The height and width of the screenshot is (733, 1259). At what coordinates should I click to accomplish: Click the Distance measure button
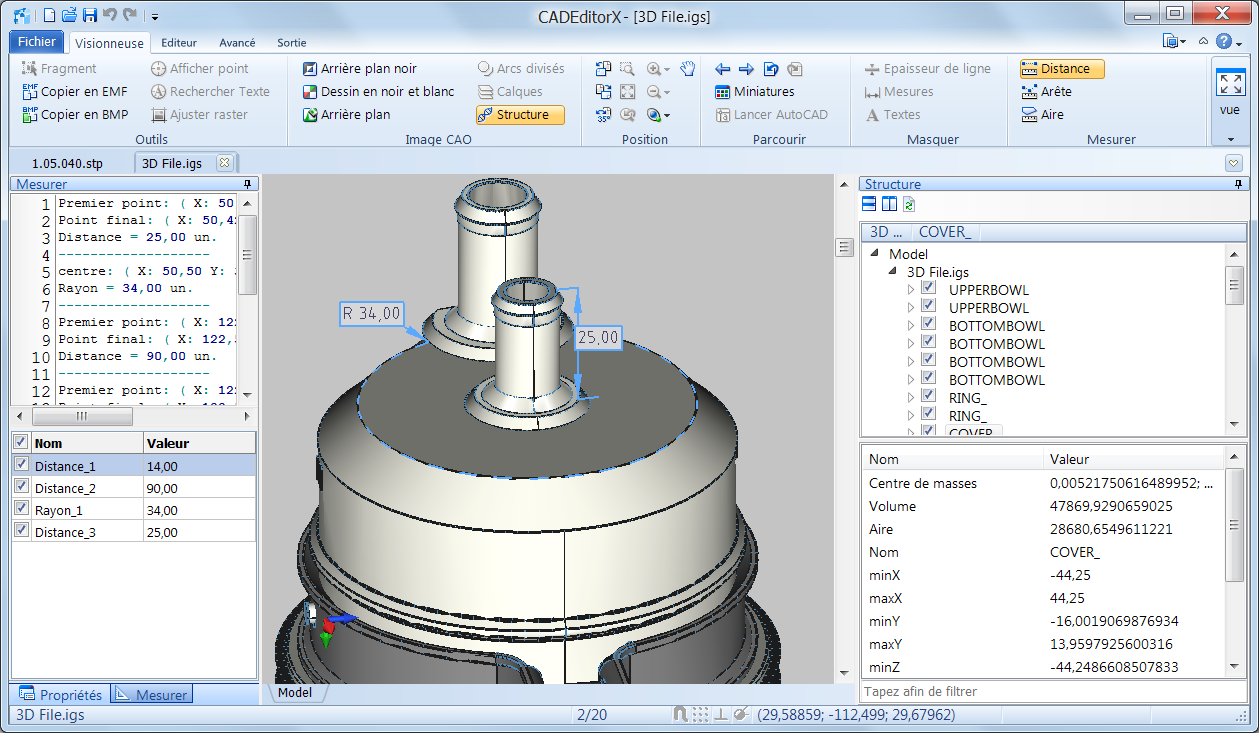click(1062, 69)
